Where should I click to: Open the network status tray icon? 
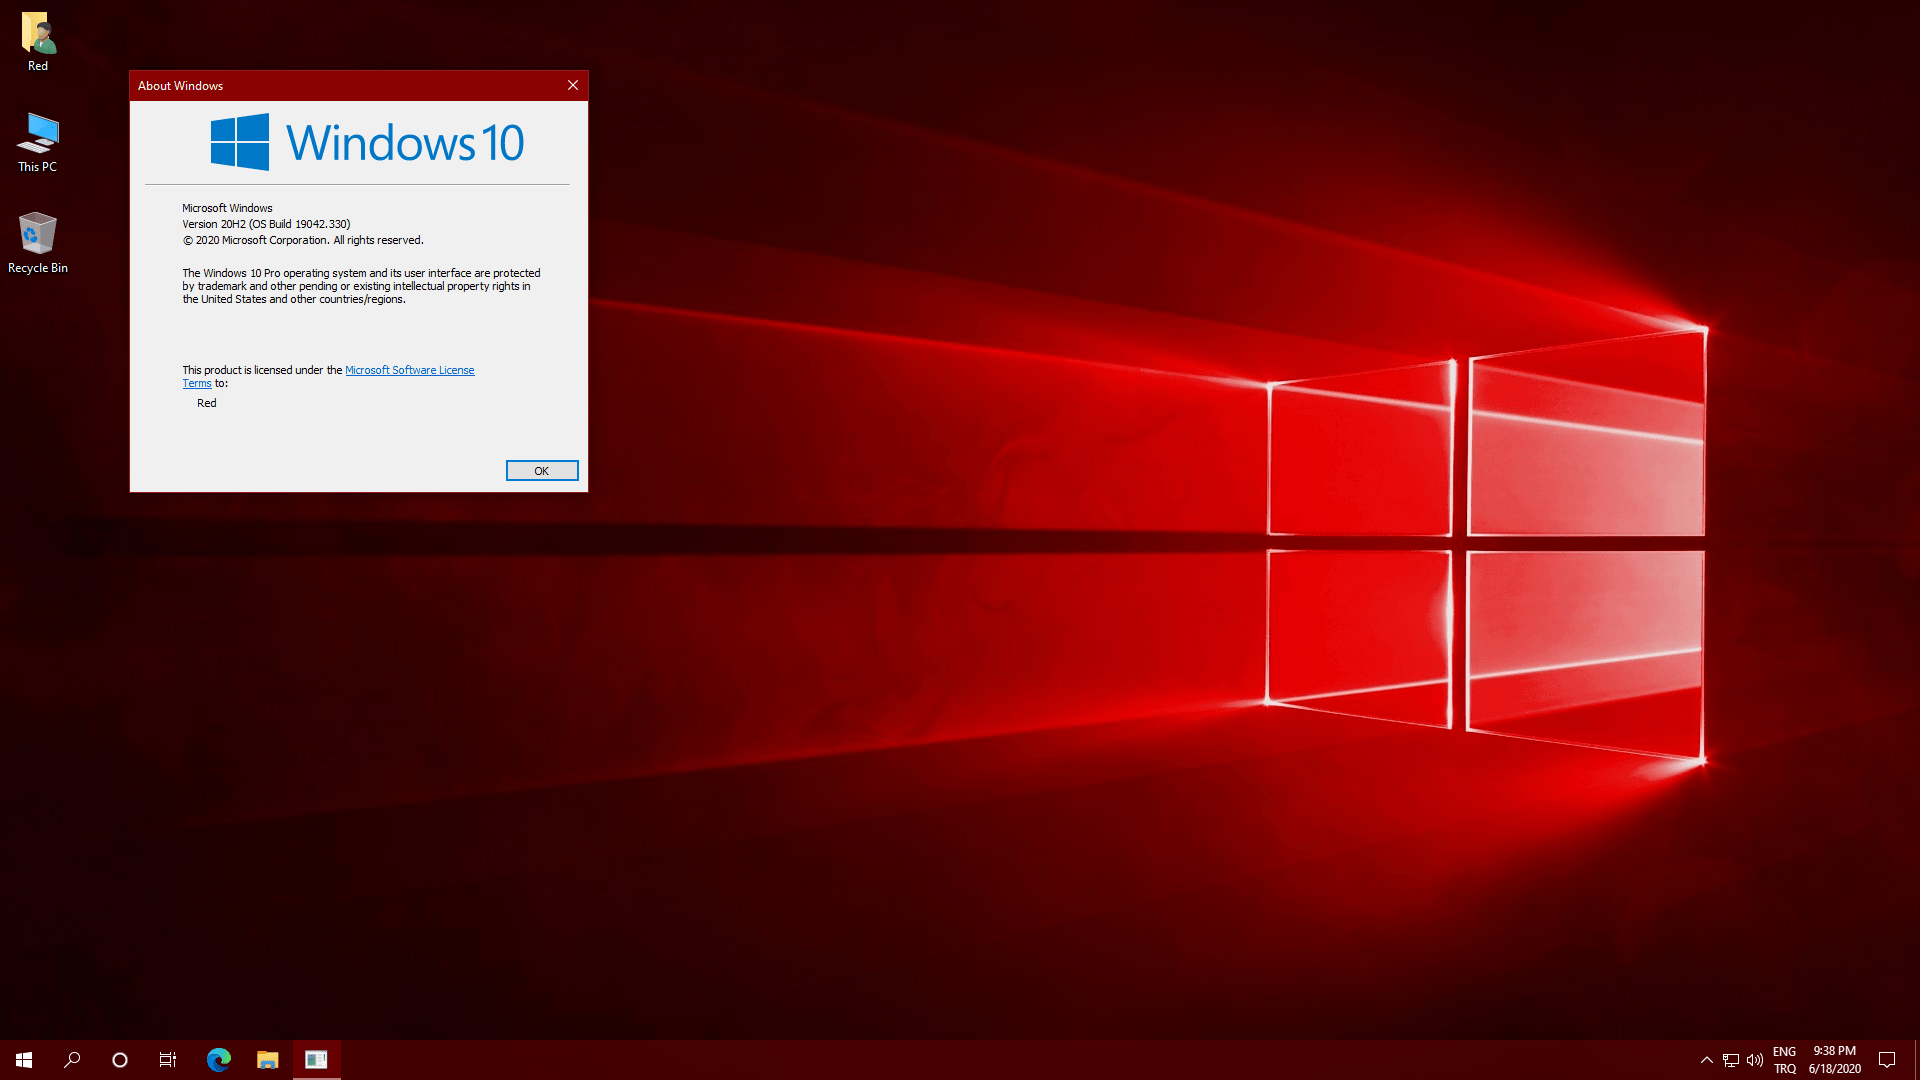[1731, 1060]
